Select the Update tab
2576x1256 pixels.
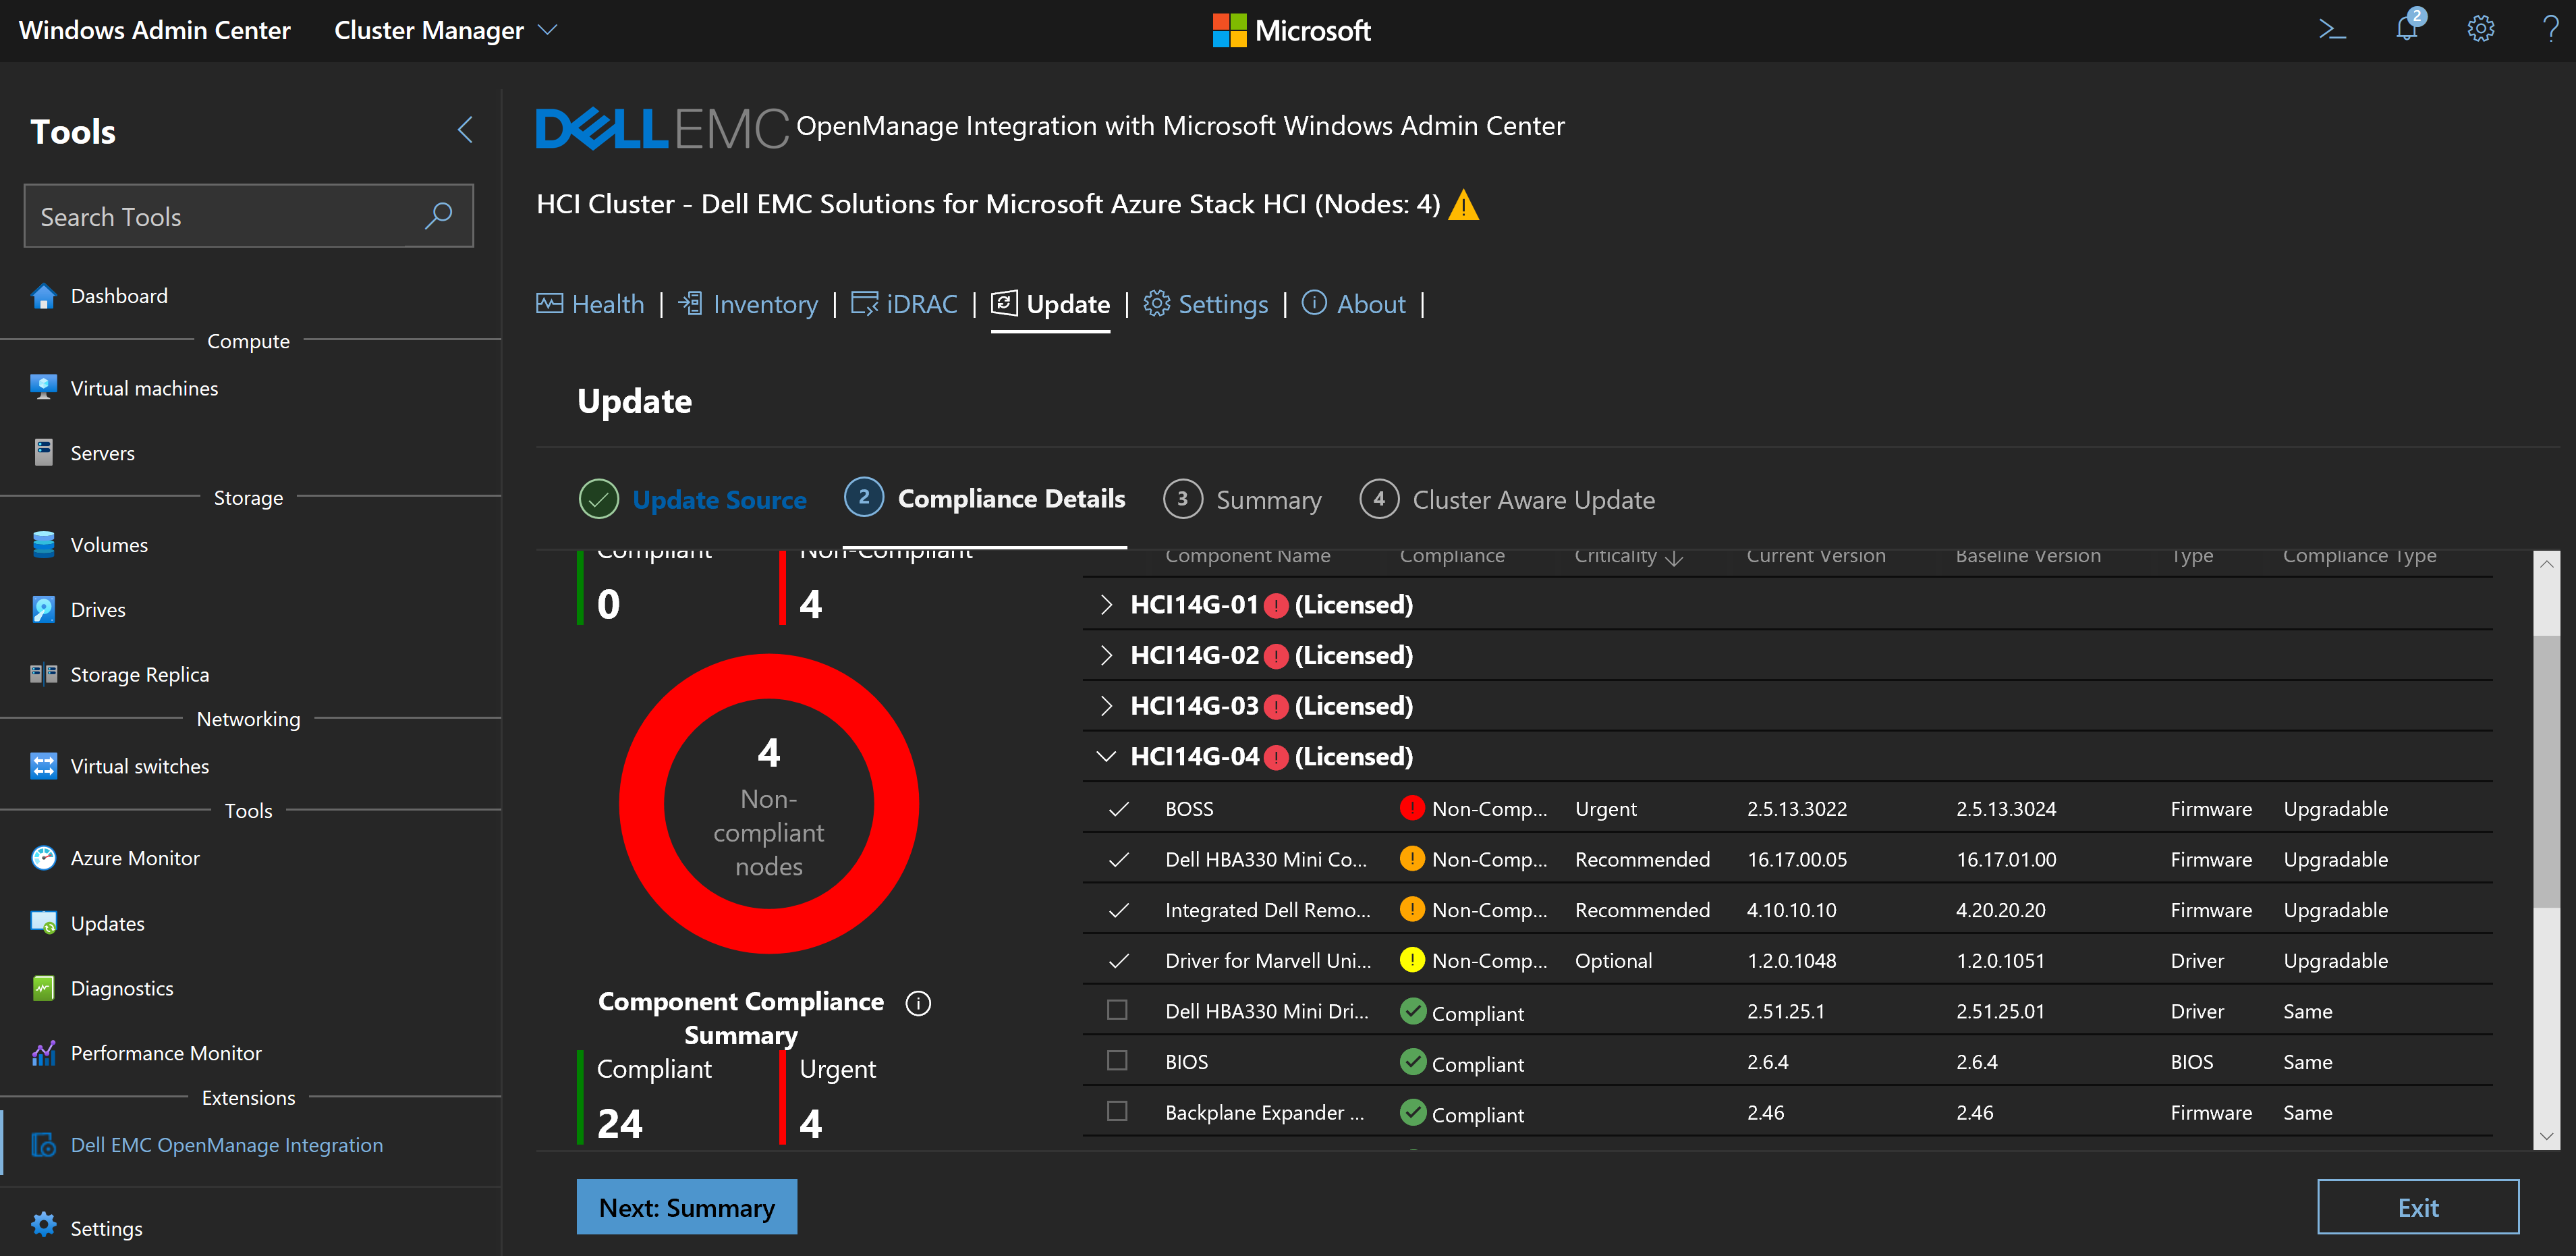[x=1050, y=304]
